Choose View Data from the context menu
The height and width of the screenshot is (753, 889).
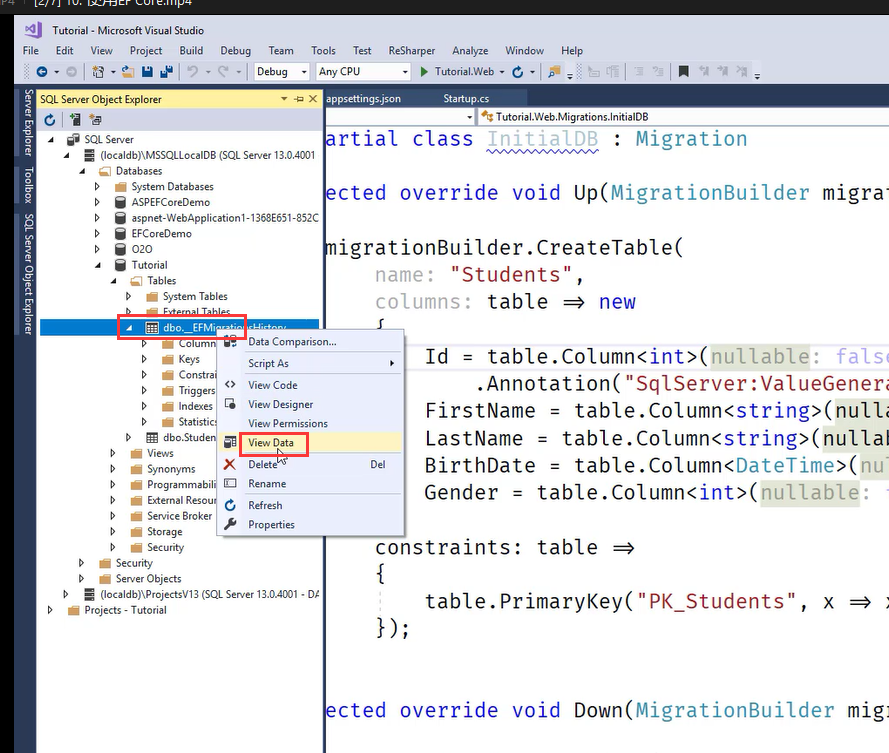coord(310,443)
